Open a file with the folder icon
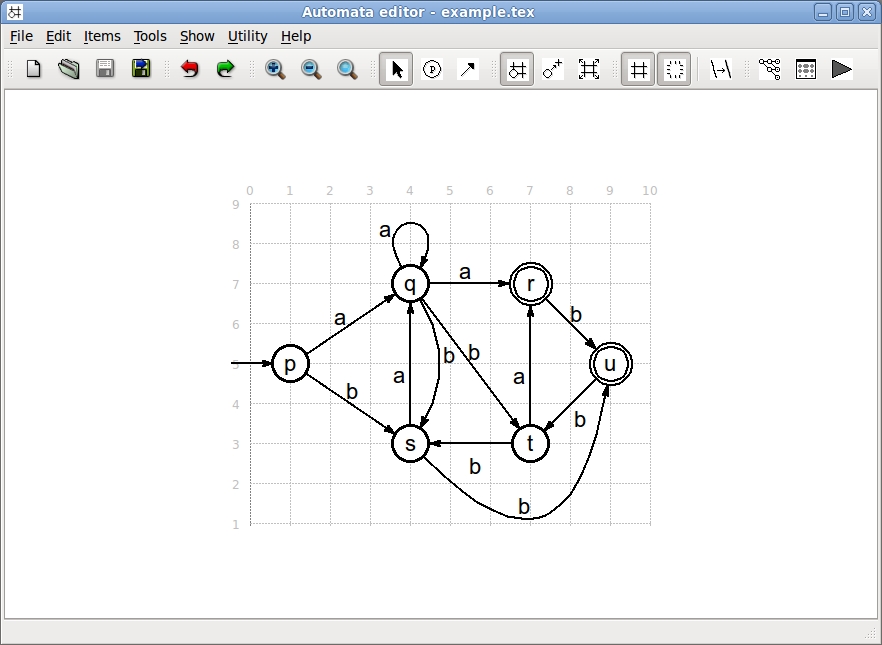 click(x=68, y=69)
